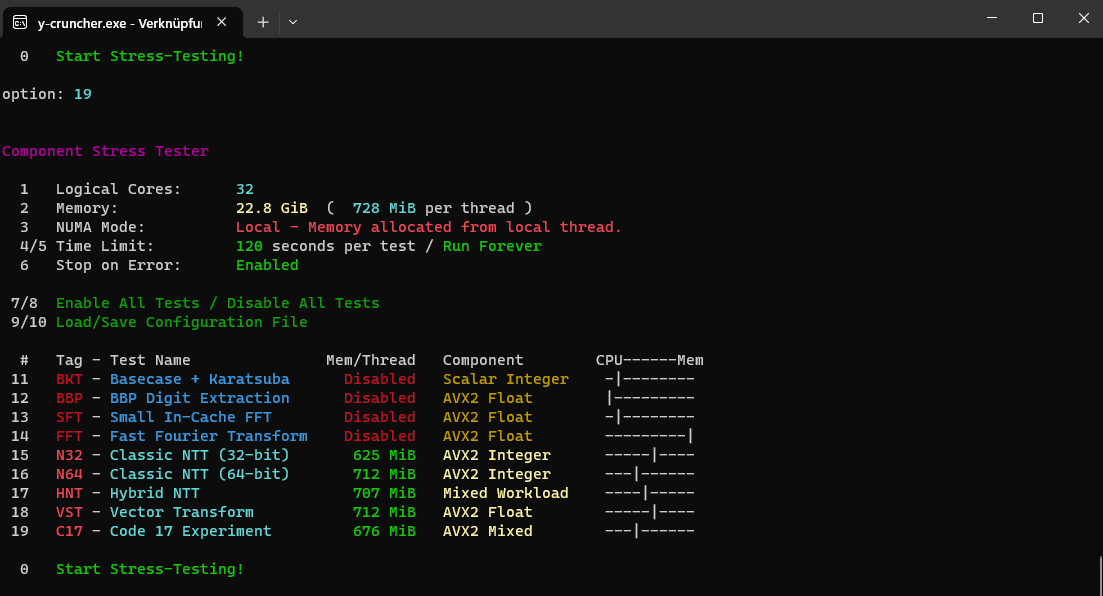Click the Stop on Error 'Enabled' value
This screenshot has width=1103, height=596.
pos(267,265)
